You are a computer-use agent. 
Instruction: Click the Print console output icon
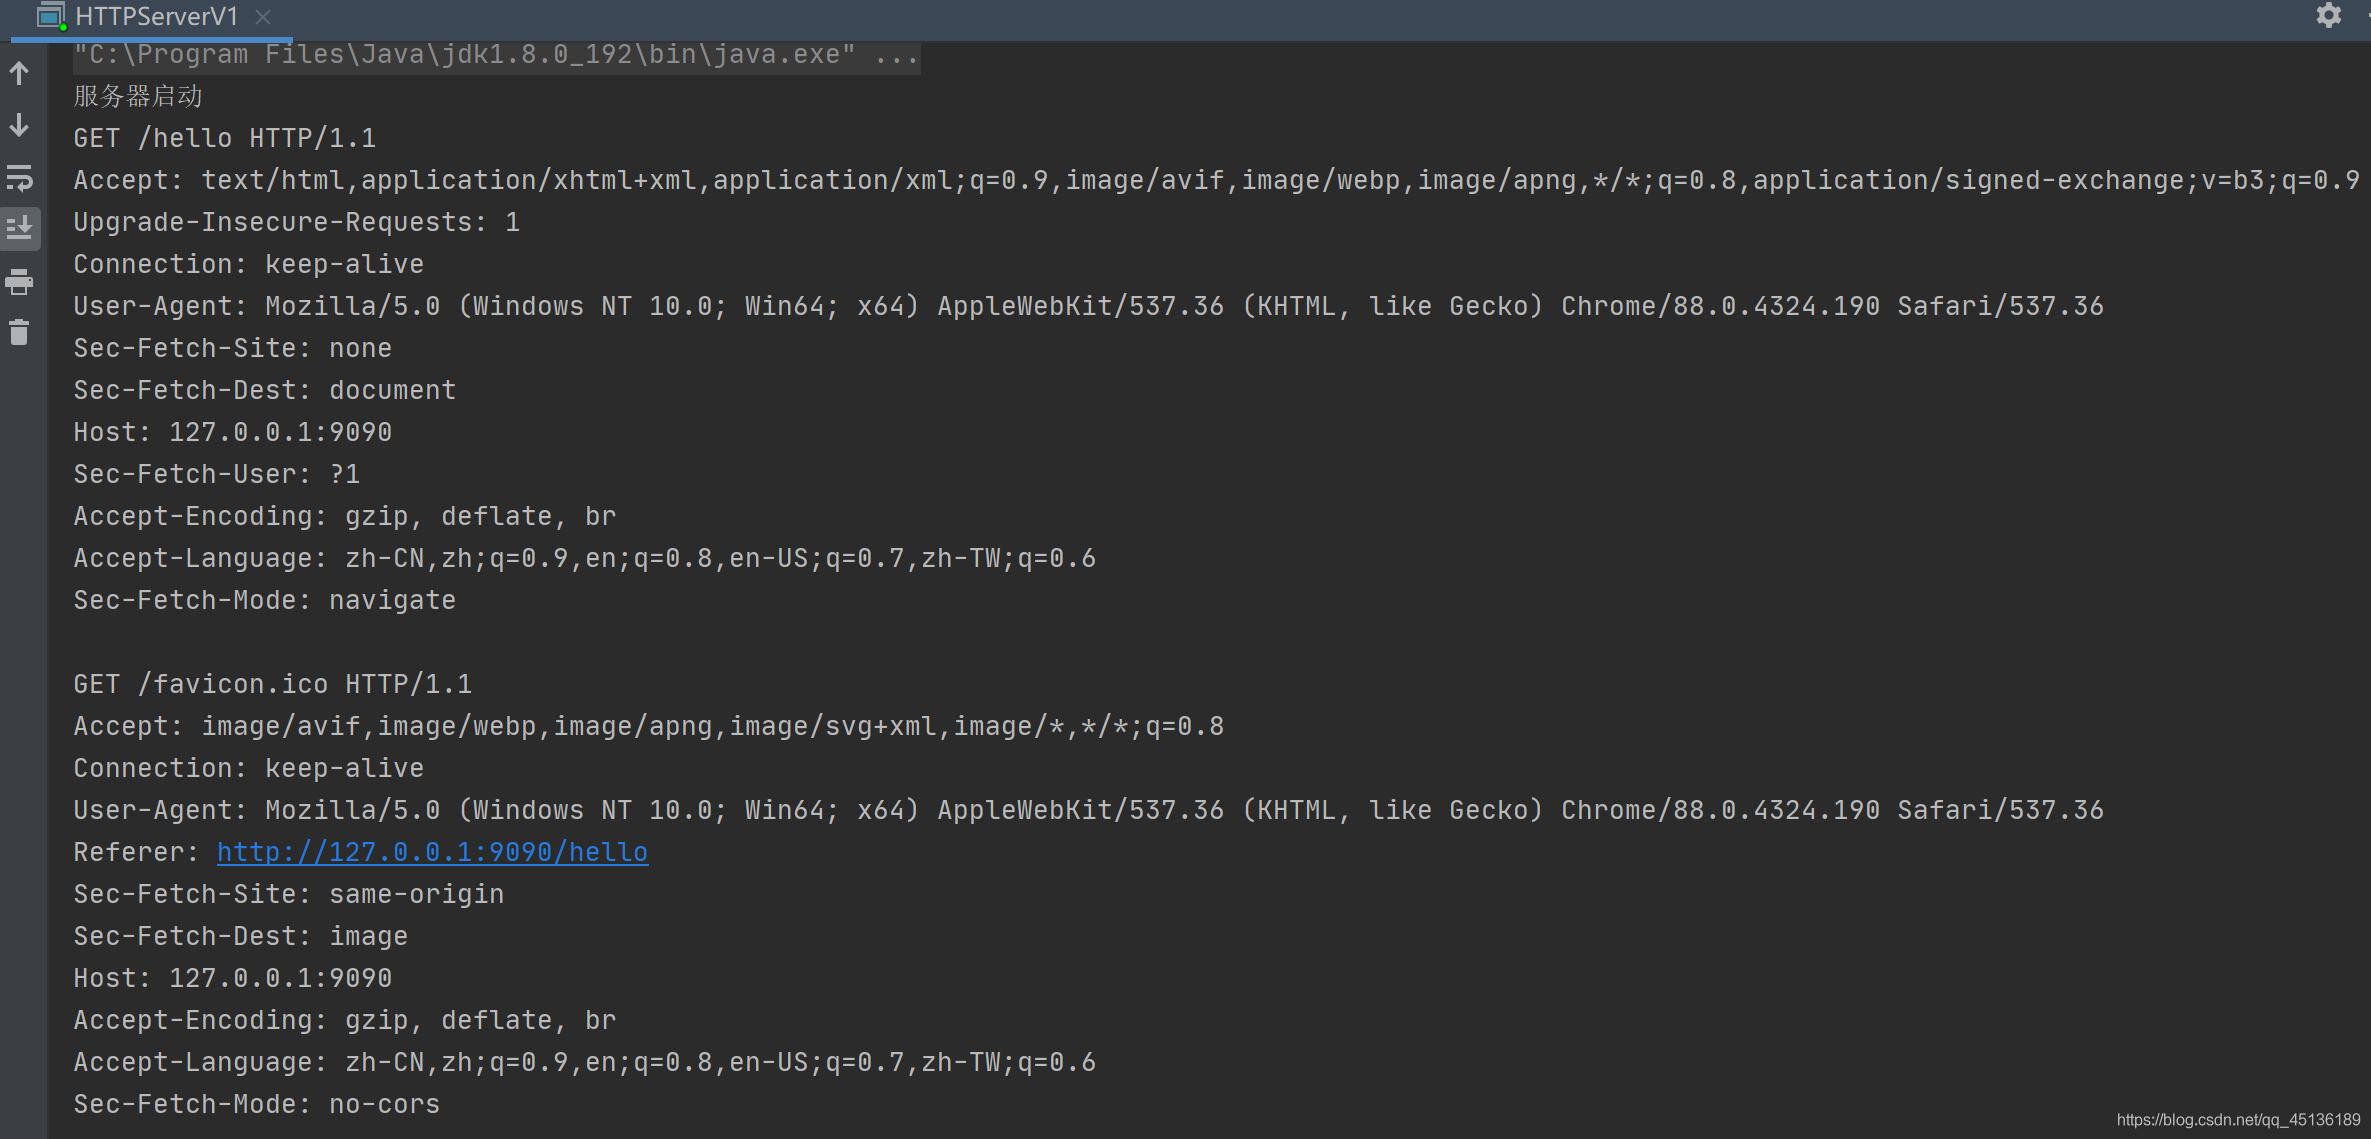coord(19,282)
